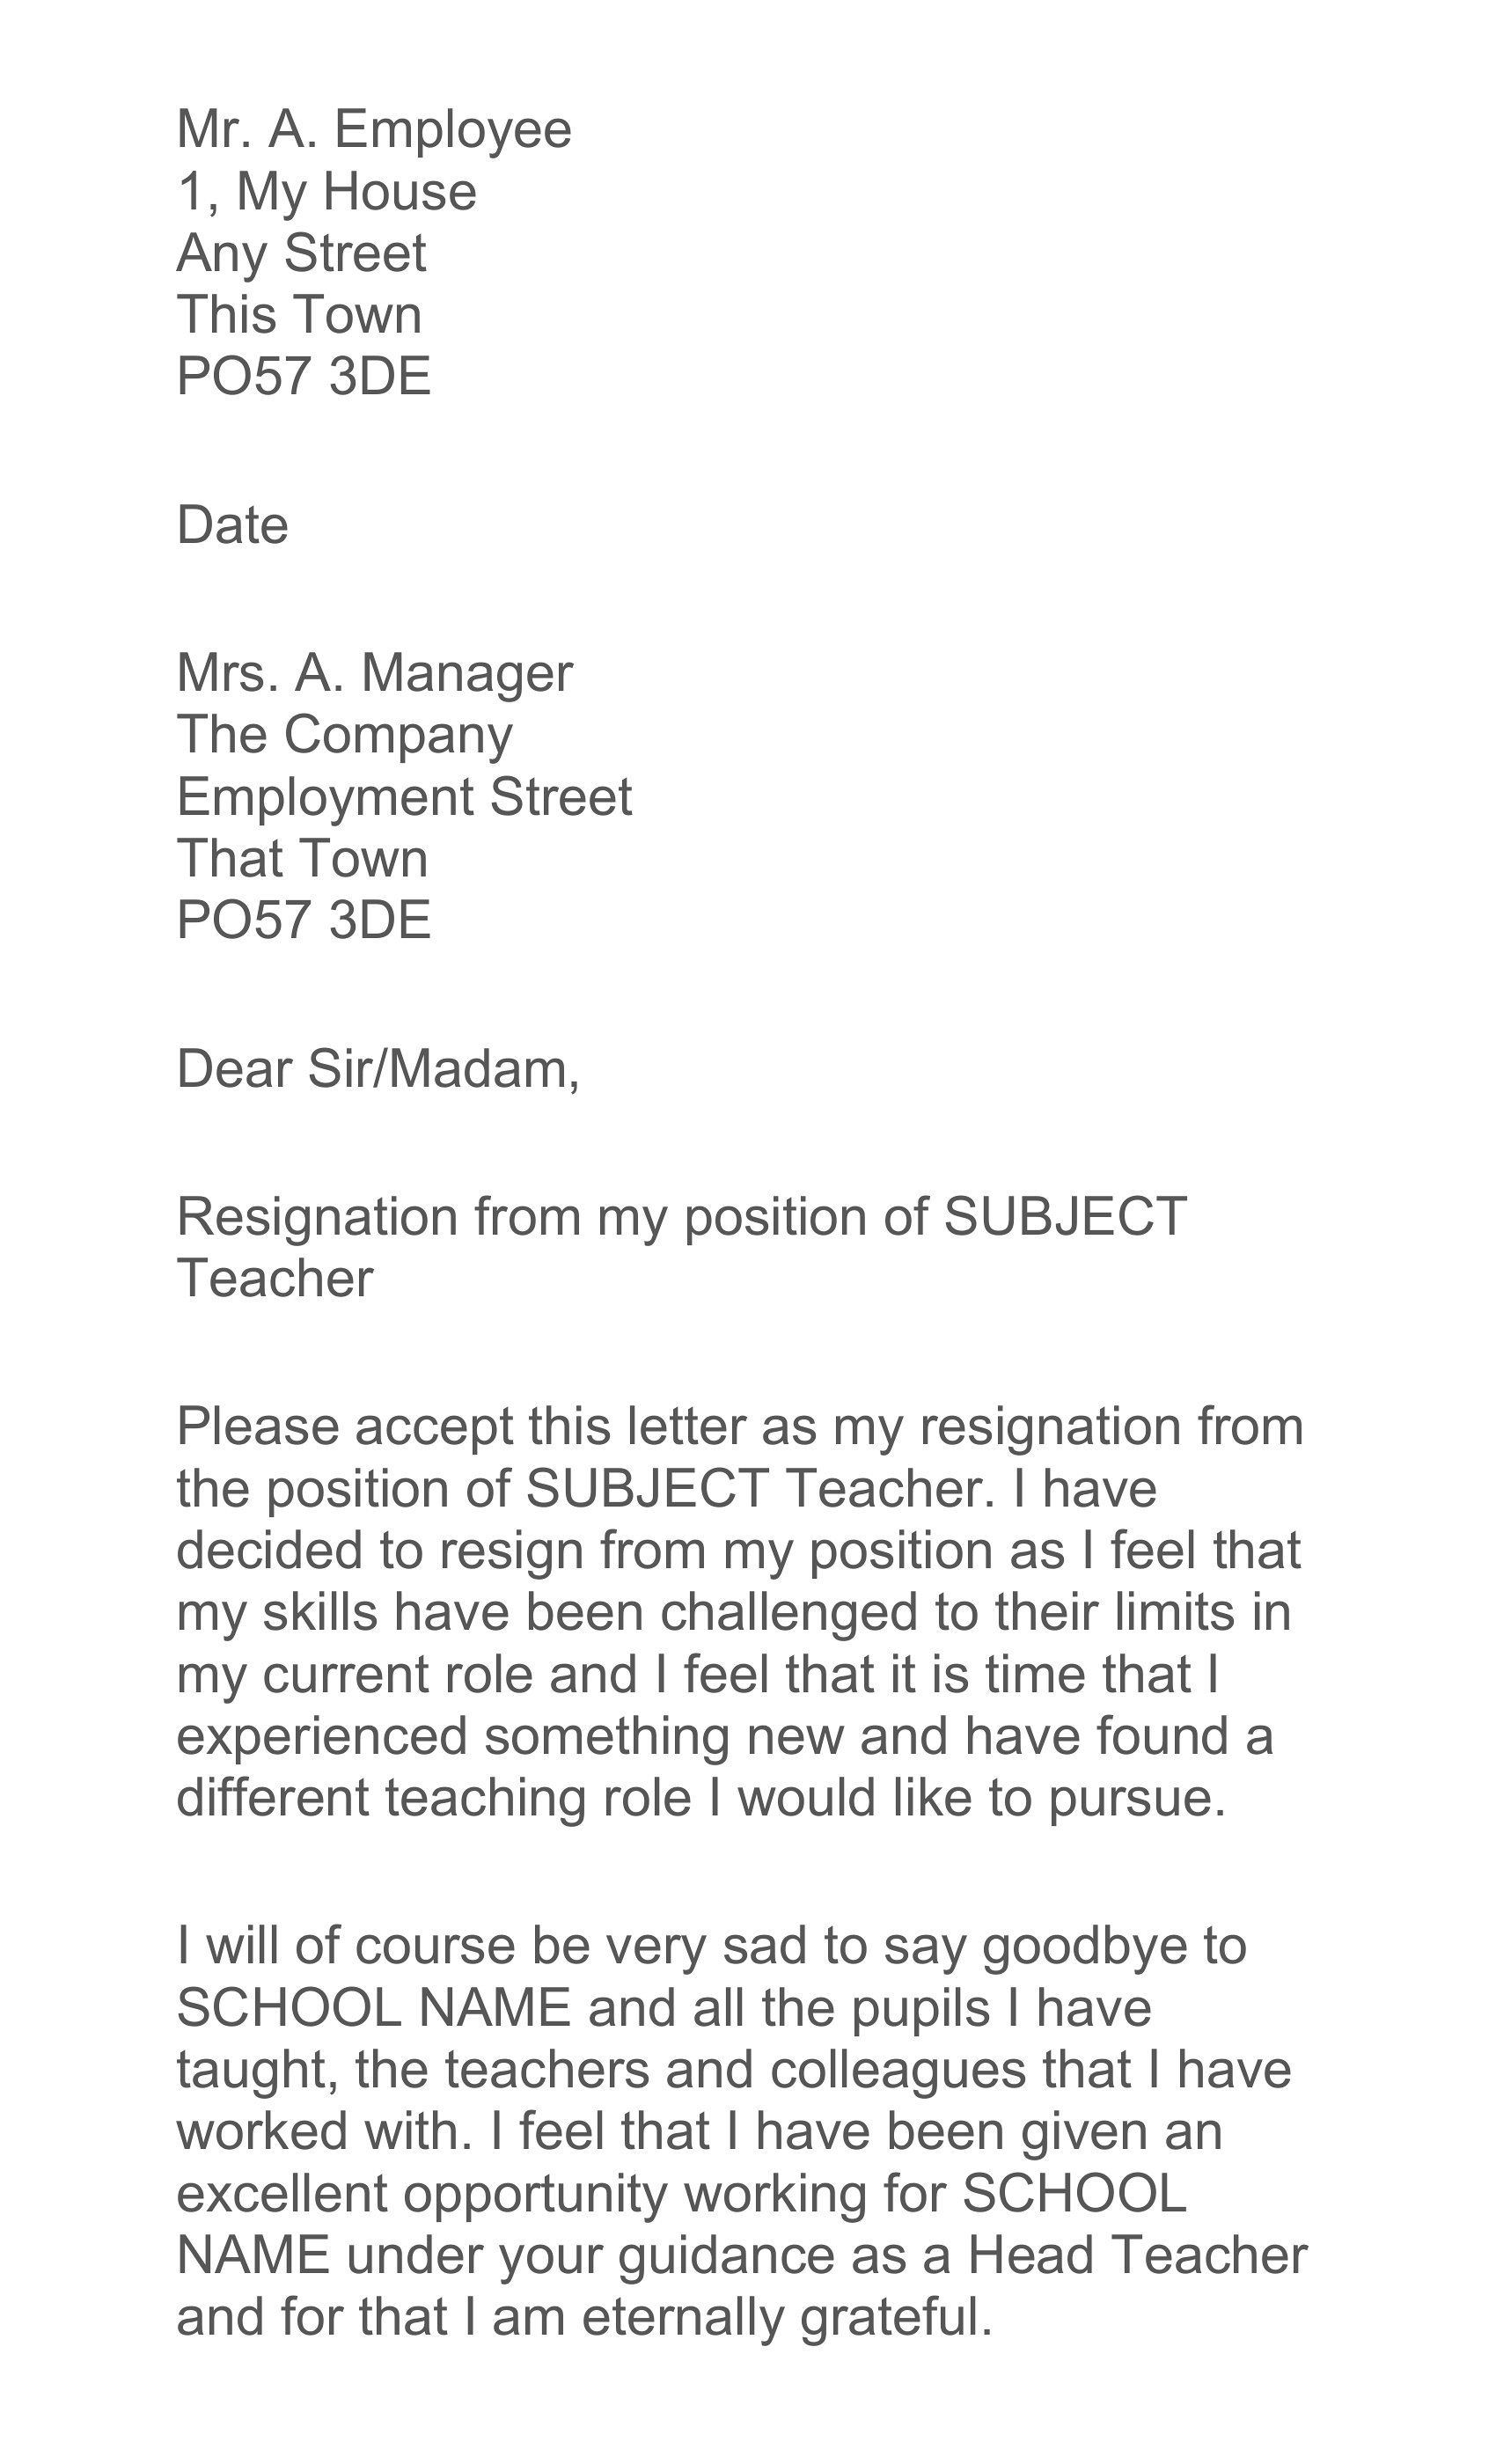Click the closing line 'and for that I am eternally grateful'
1496x2464 pixels.
point(585,2319)
